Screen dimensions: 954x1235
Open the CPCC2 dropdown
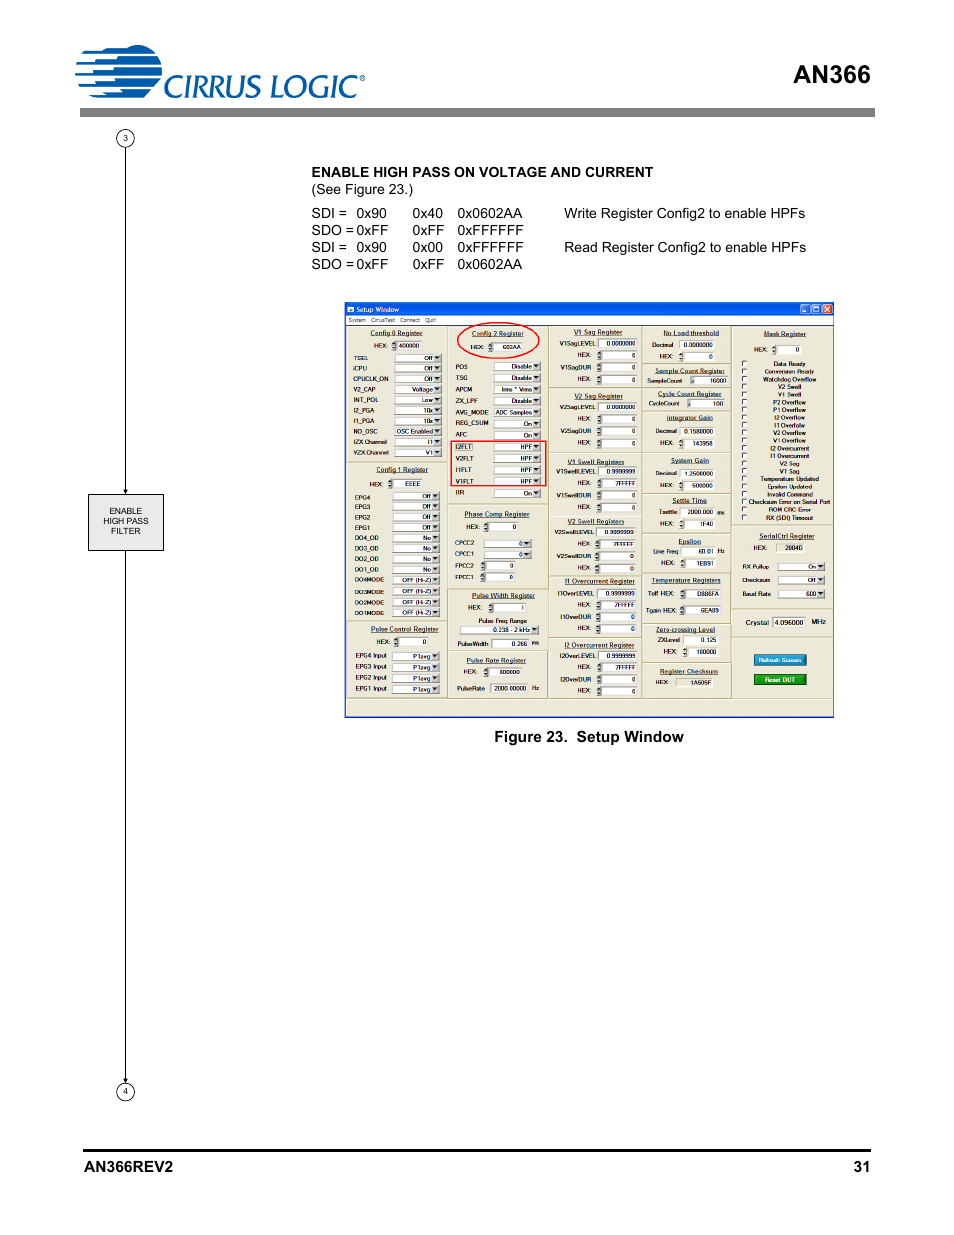click(508, 543)
